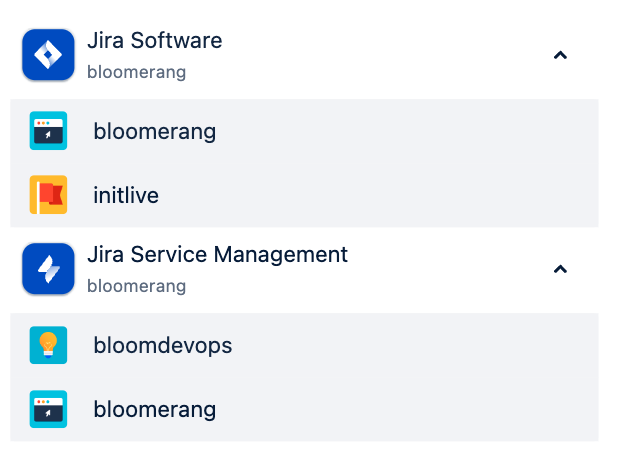Open the initlive project label
622x452 pixels.
pyautogui.click(x=126, y=195)
